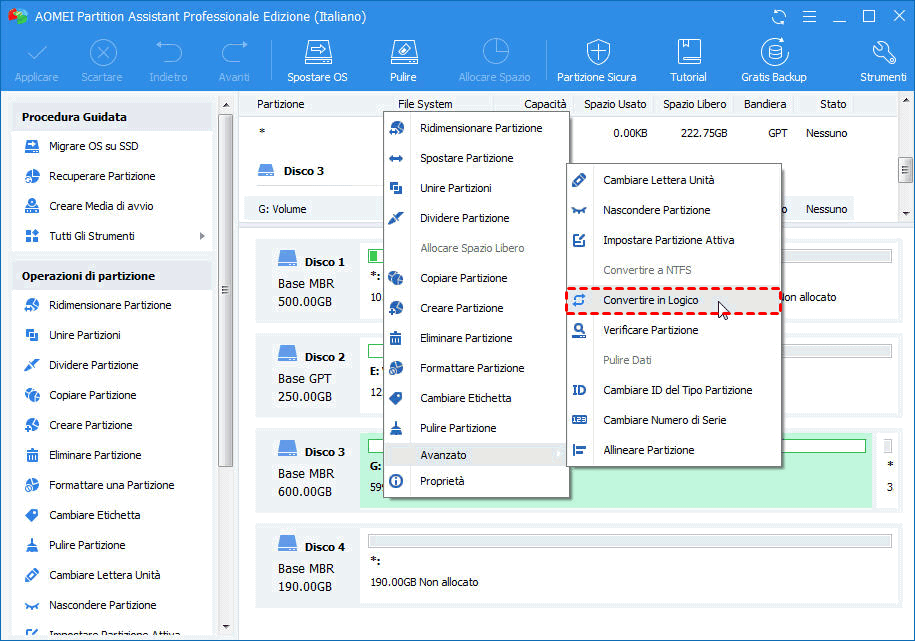Click the Bandiera column header
This screenshot has width=915, height=641.
764,104
